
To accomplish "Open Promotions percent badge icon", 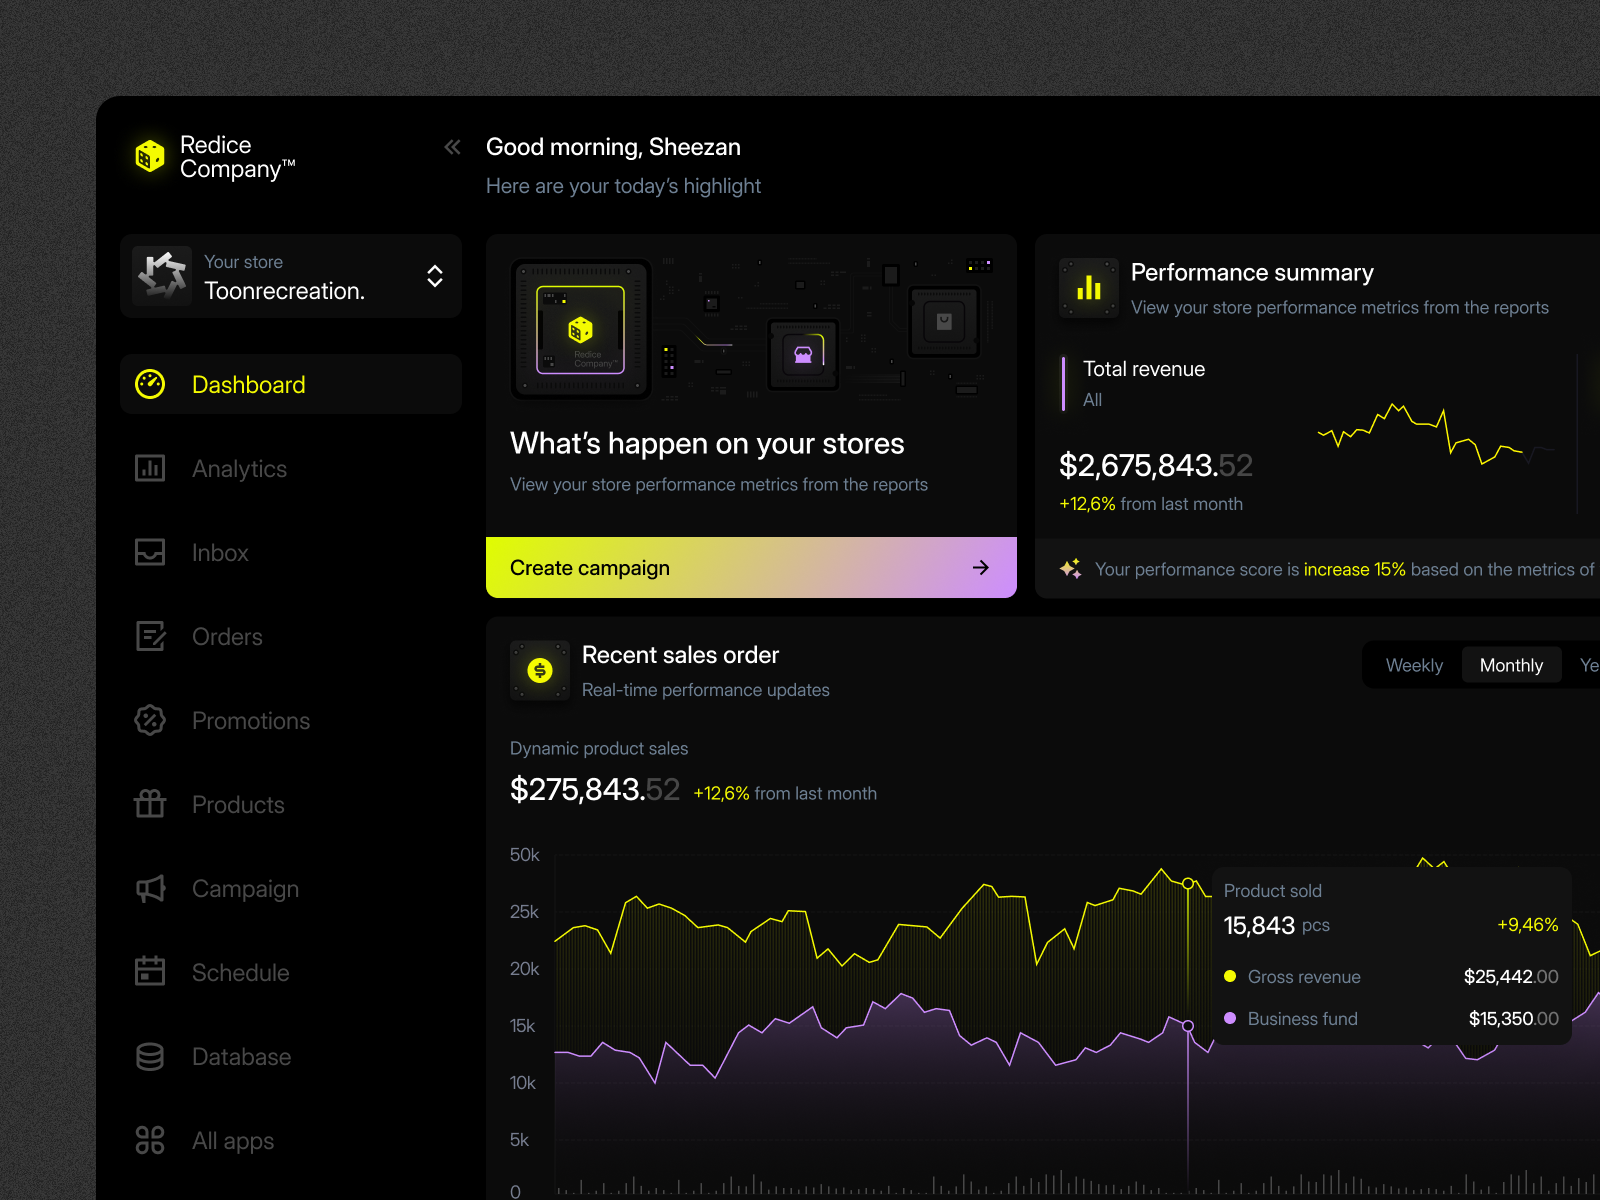I will 150,720.
